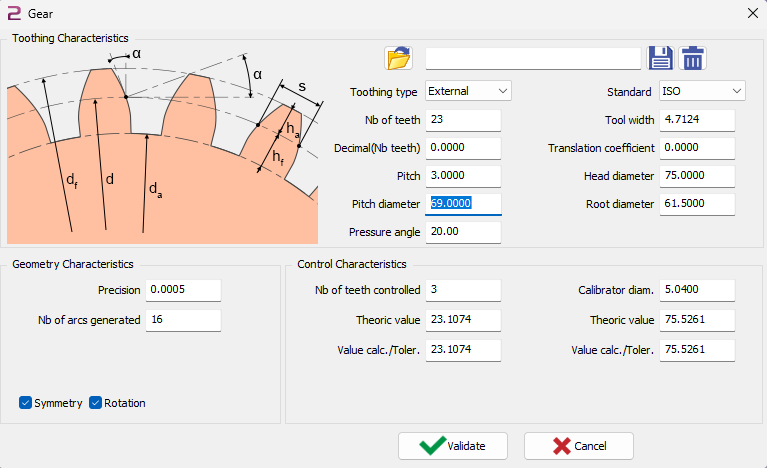Select the Precision input field

(x=182, y=290)
